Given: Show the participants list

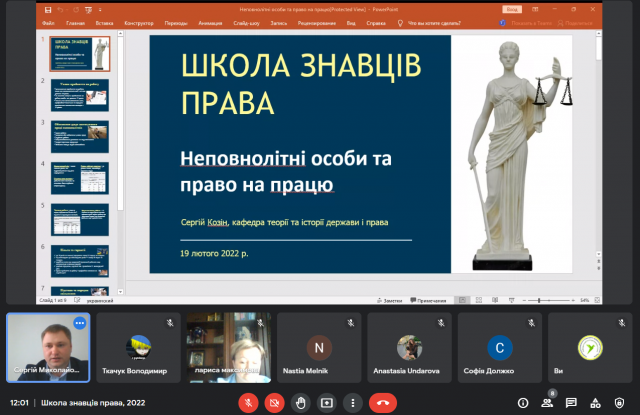Looking at the screenshot, I should [547, 402].
